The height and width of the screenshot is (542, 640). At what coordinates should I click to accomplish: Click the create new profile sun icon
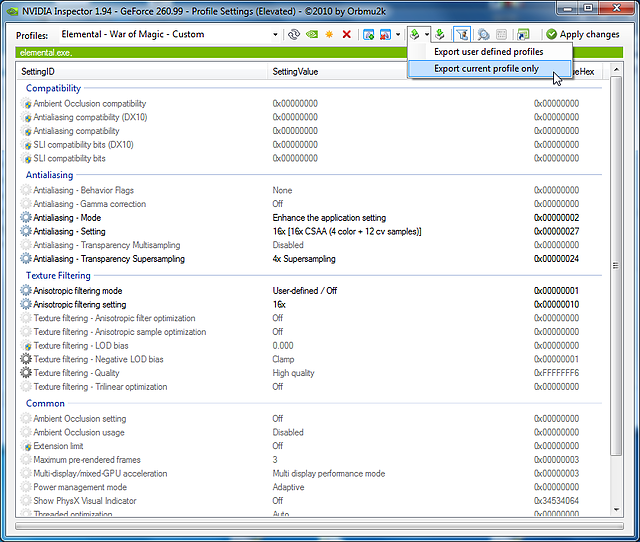coord(329,34)
